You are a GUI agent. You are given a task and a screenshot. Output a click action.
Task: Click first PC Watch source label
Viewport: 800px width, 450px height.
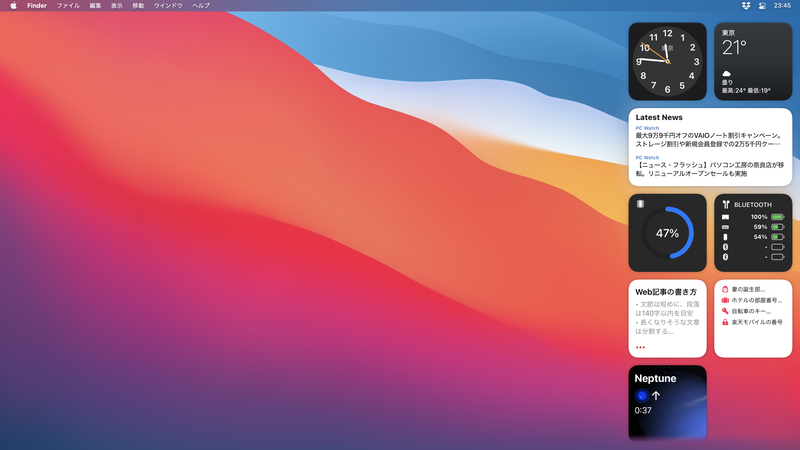pyautogui.click(x=647, y=128)
